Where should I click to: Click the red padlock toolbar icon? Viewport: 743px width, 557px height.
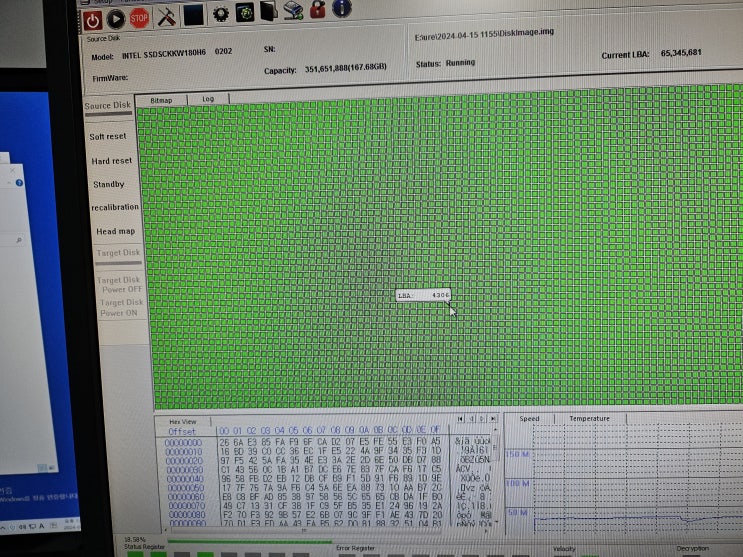point(317,9)
